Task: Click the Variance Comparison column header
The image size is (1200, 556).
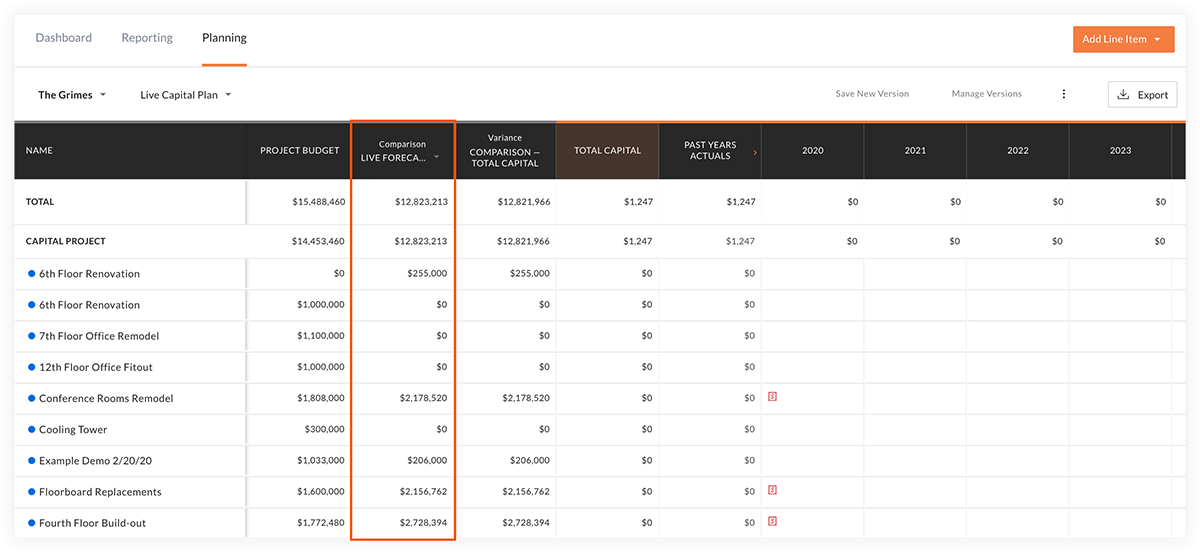Action: (x=505, y=151)
